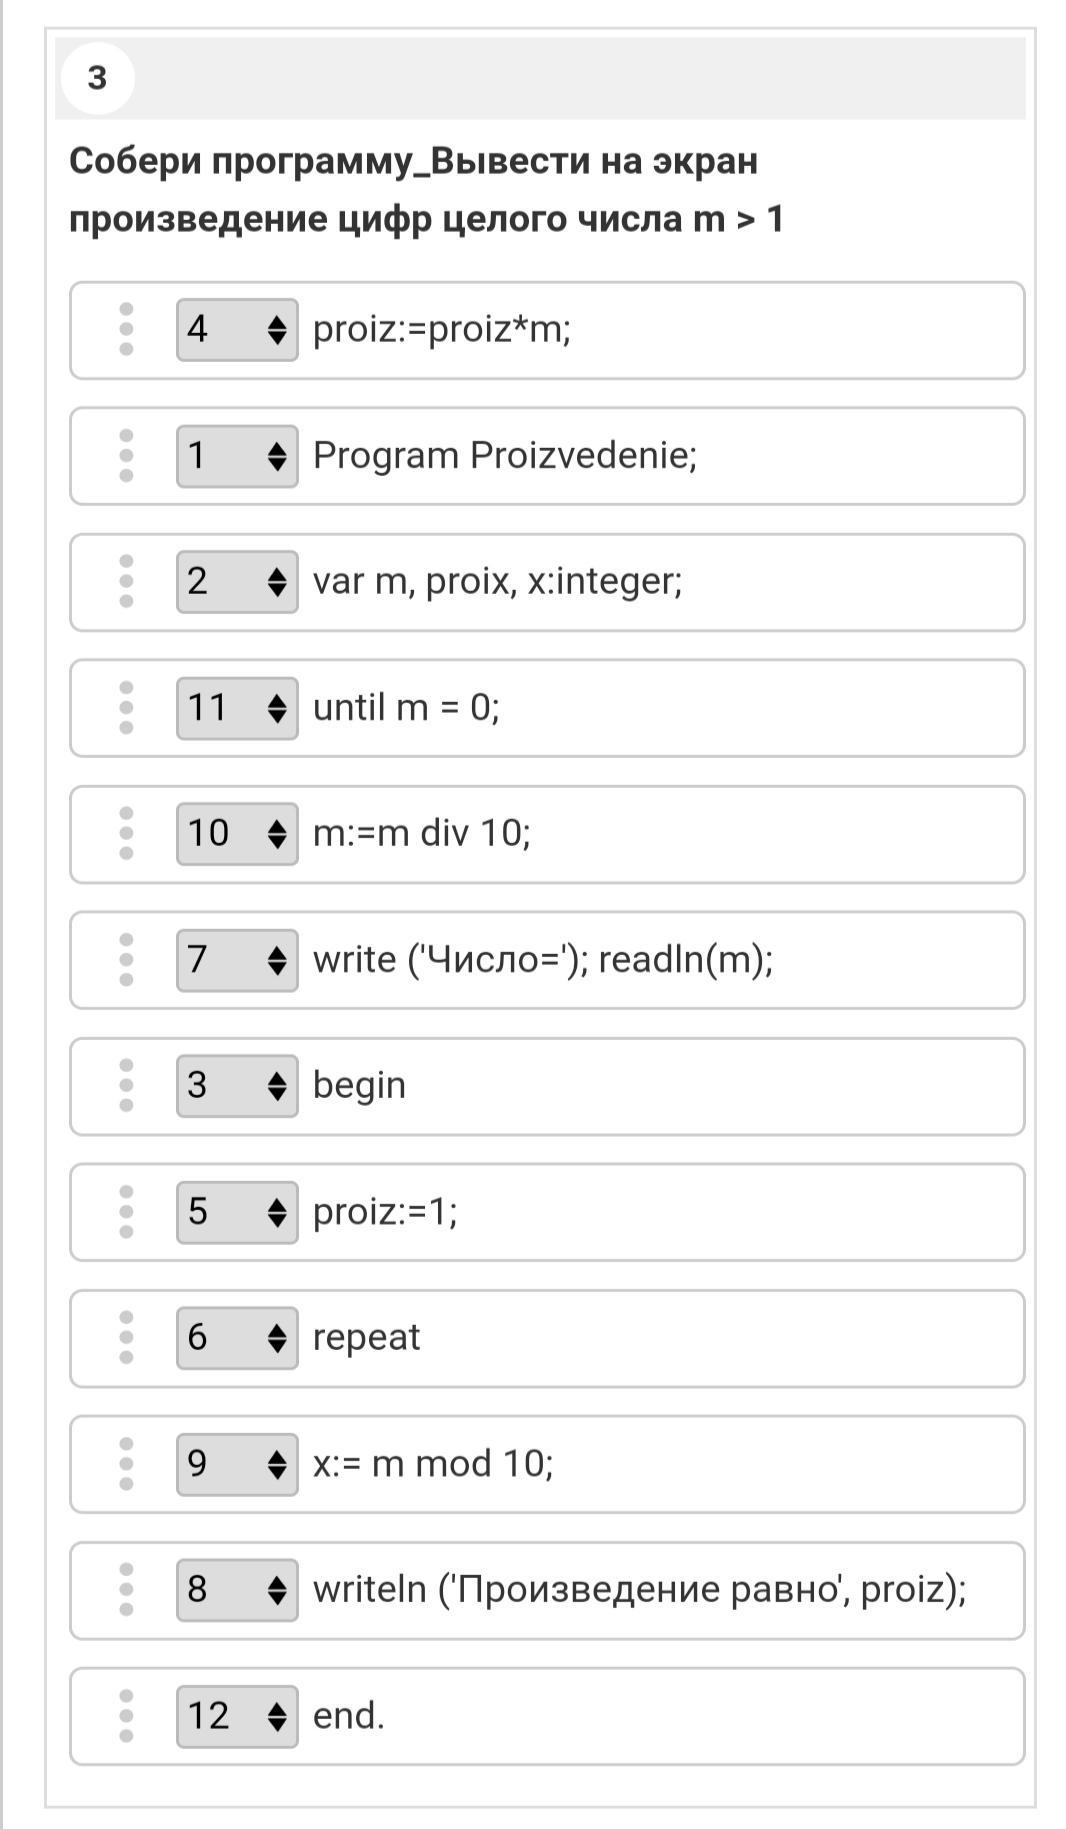This screenshot has width=1066, height=1829.
Task: Click drag handle beside writeln 'Произведение равно' row
Action: [126, 1589]
